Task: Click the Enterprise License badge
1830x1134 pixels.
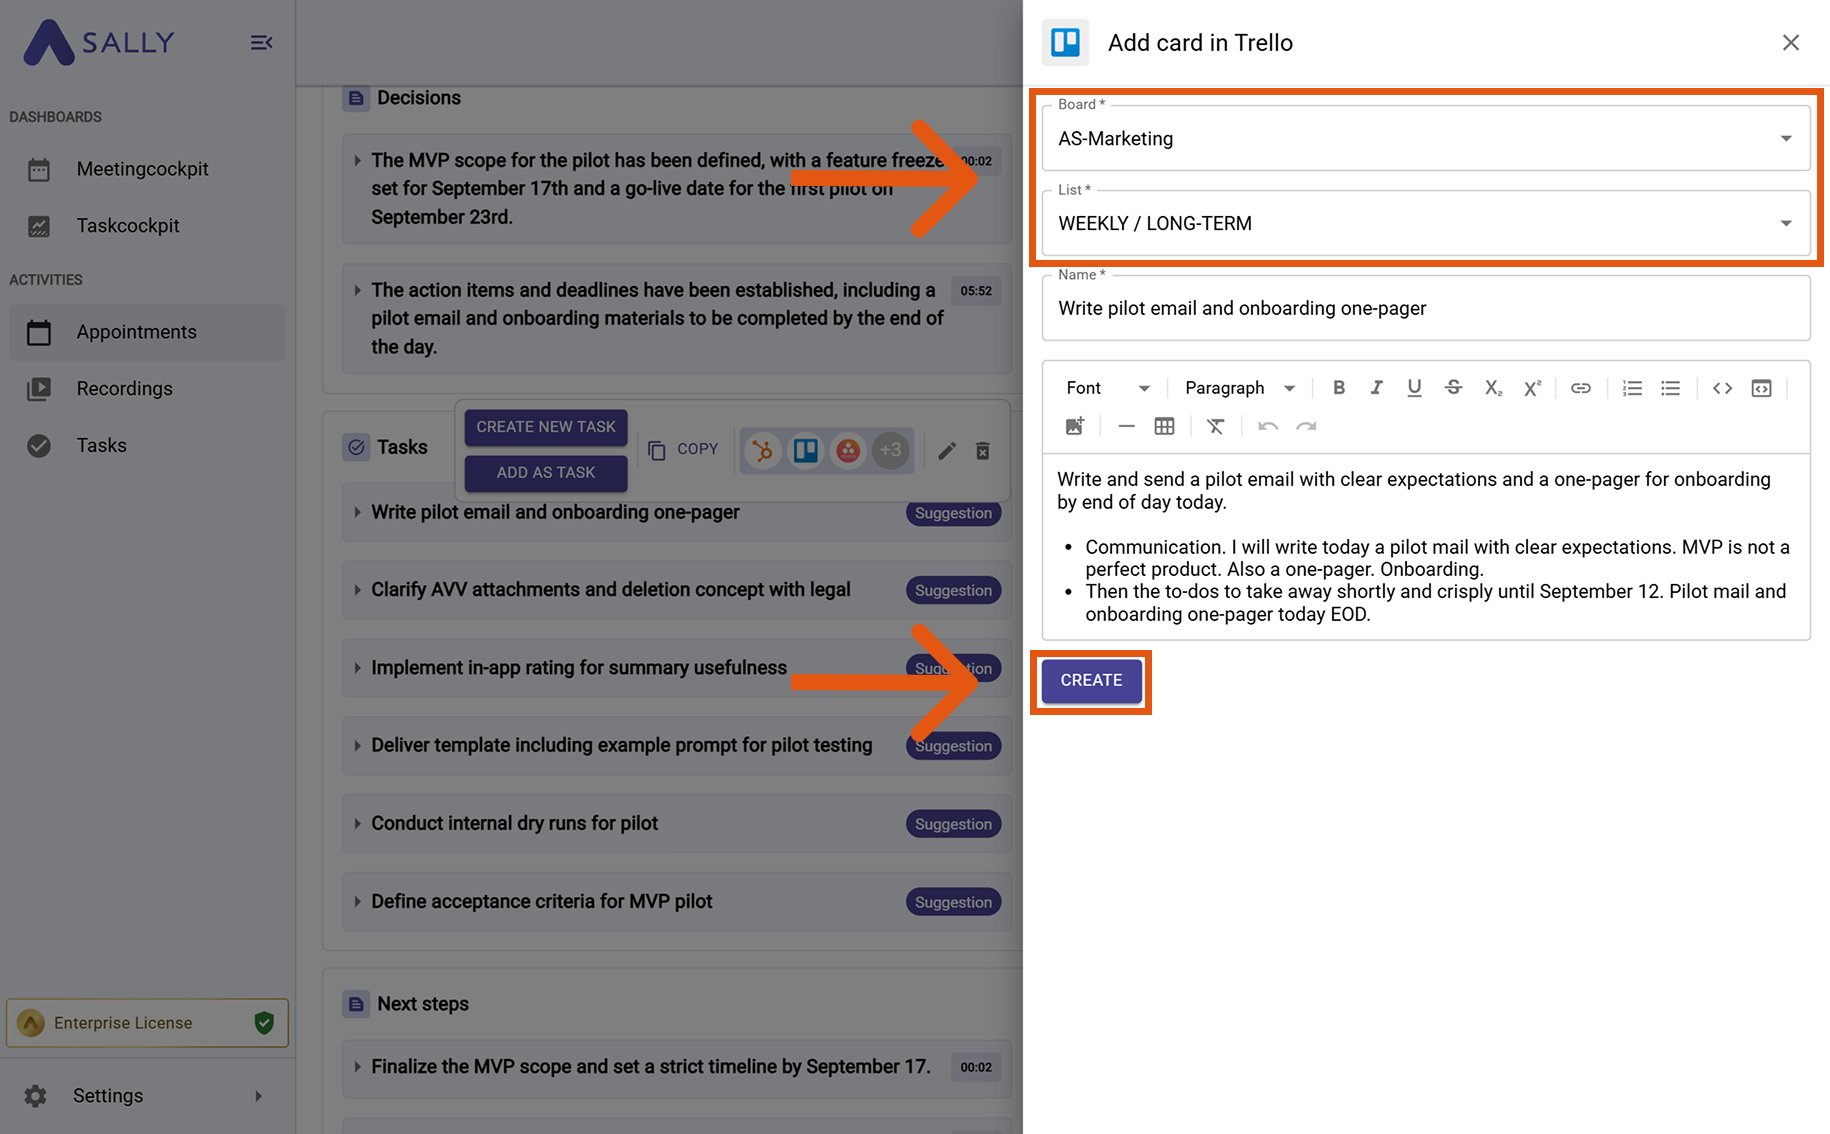Action: point(147,1023)
